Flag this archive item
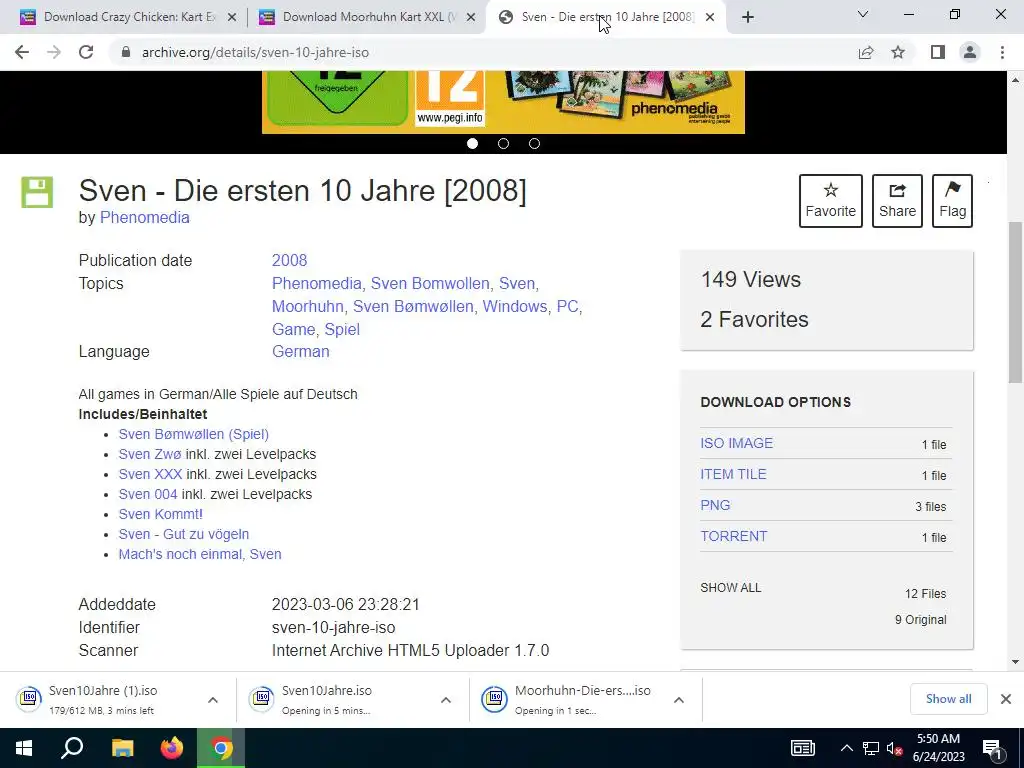Screen dimensions: 1024x768 point(952,200)
